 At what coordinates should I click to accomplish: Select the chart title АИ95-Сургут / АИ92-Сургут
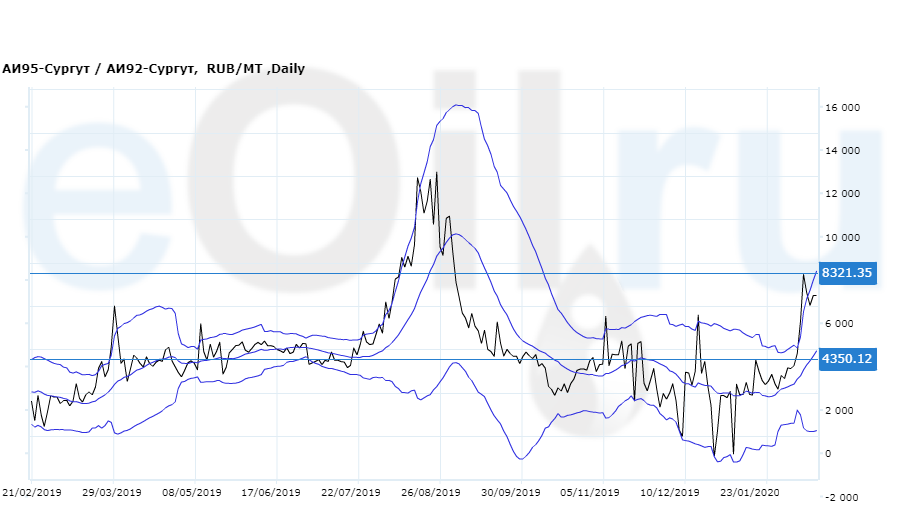(x=99, y=69)
